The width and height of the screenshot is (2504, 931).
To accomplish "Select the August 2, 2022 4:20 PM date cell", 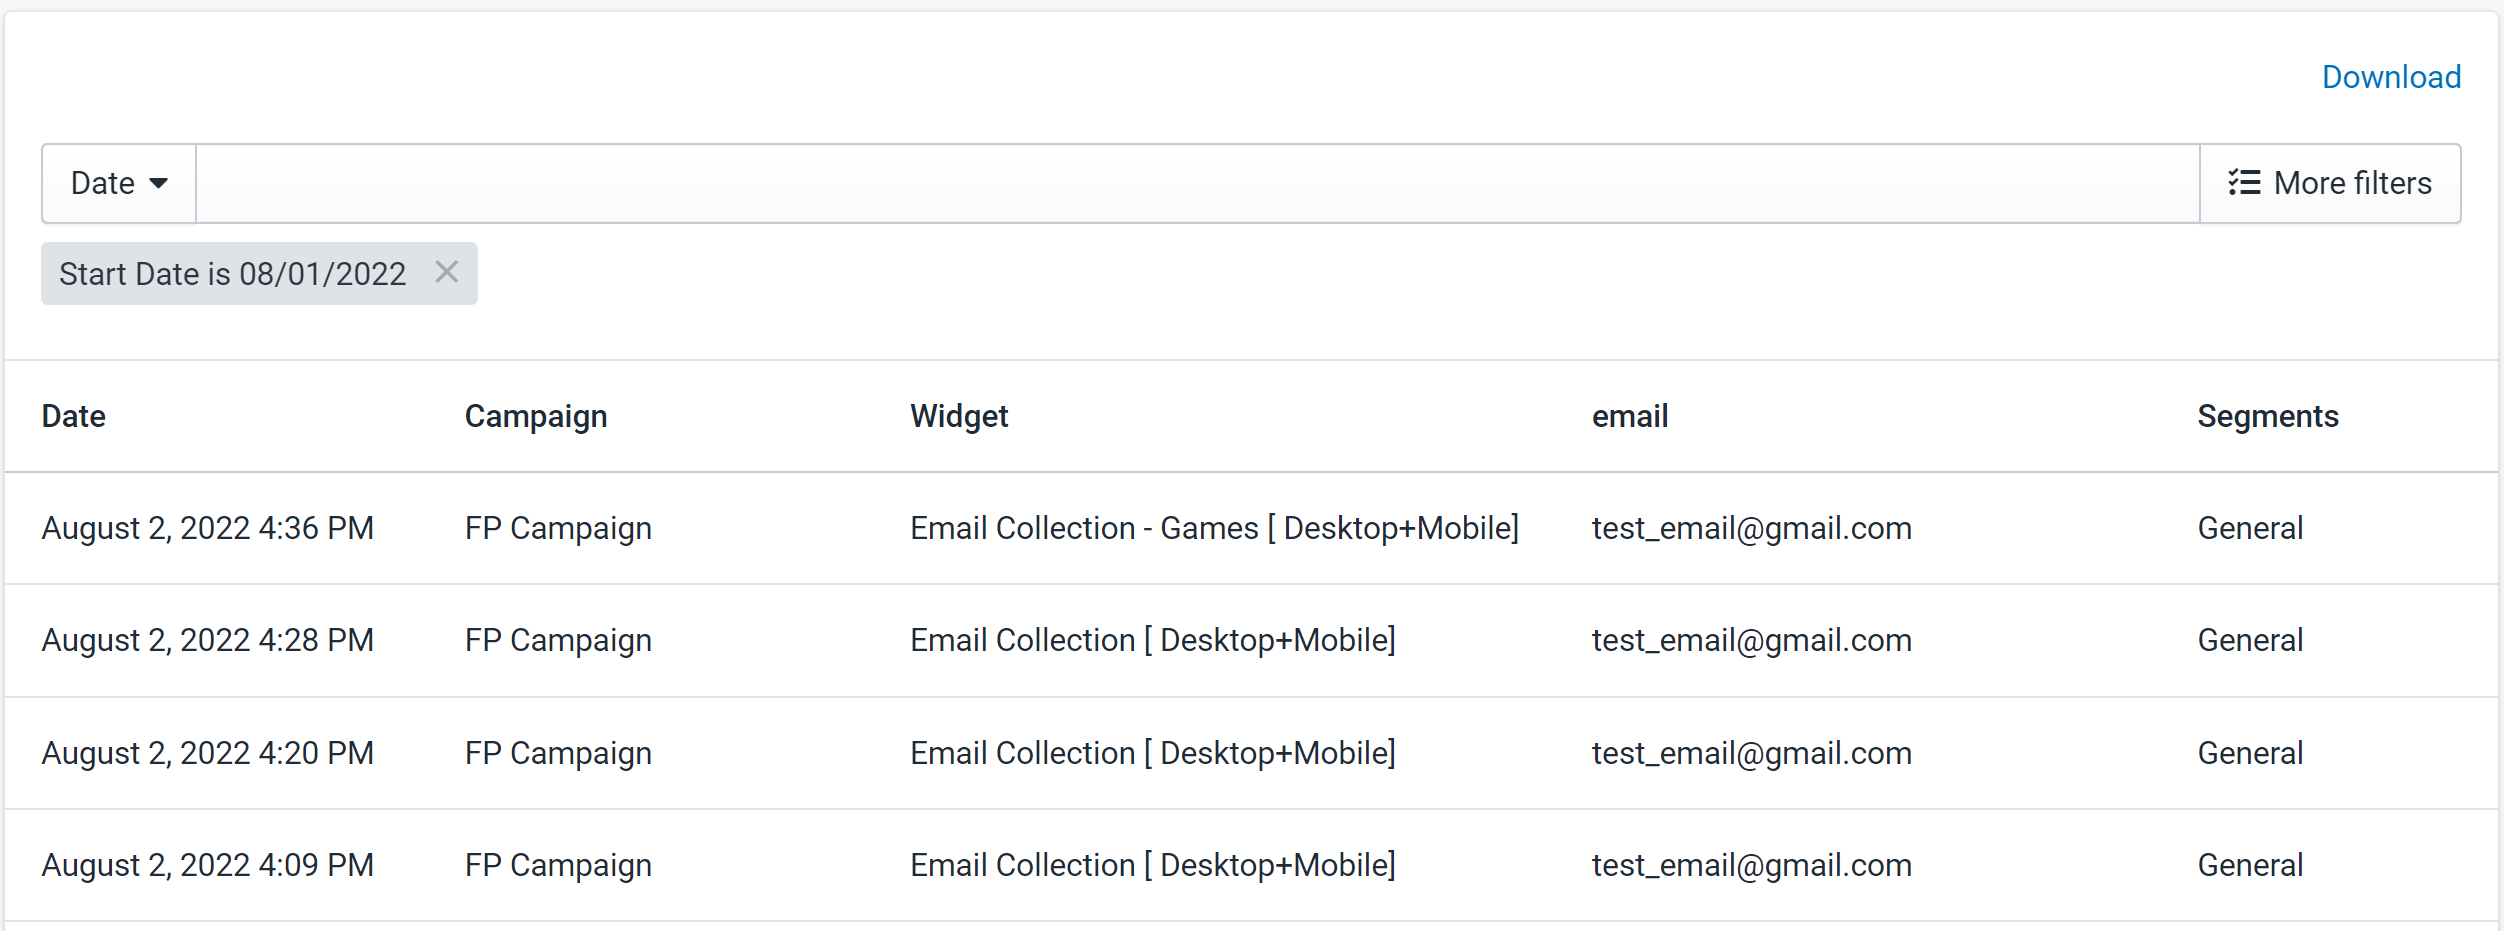I will (208, 753).
